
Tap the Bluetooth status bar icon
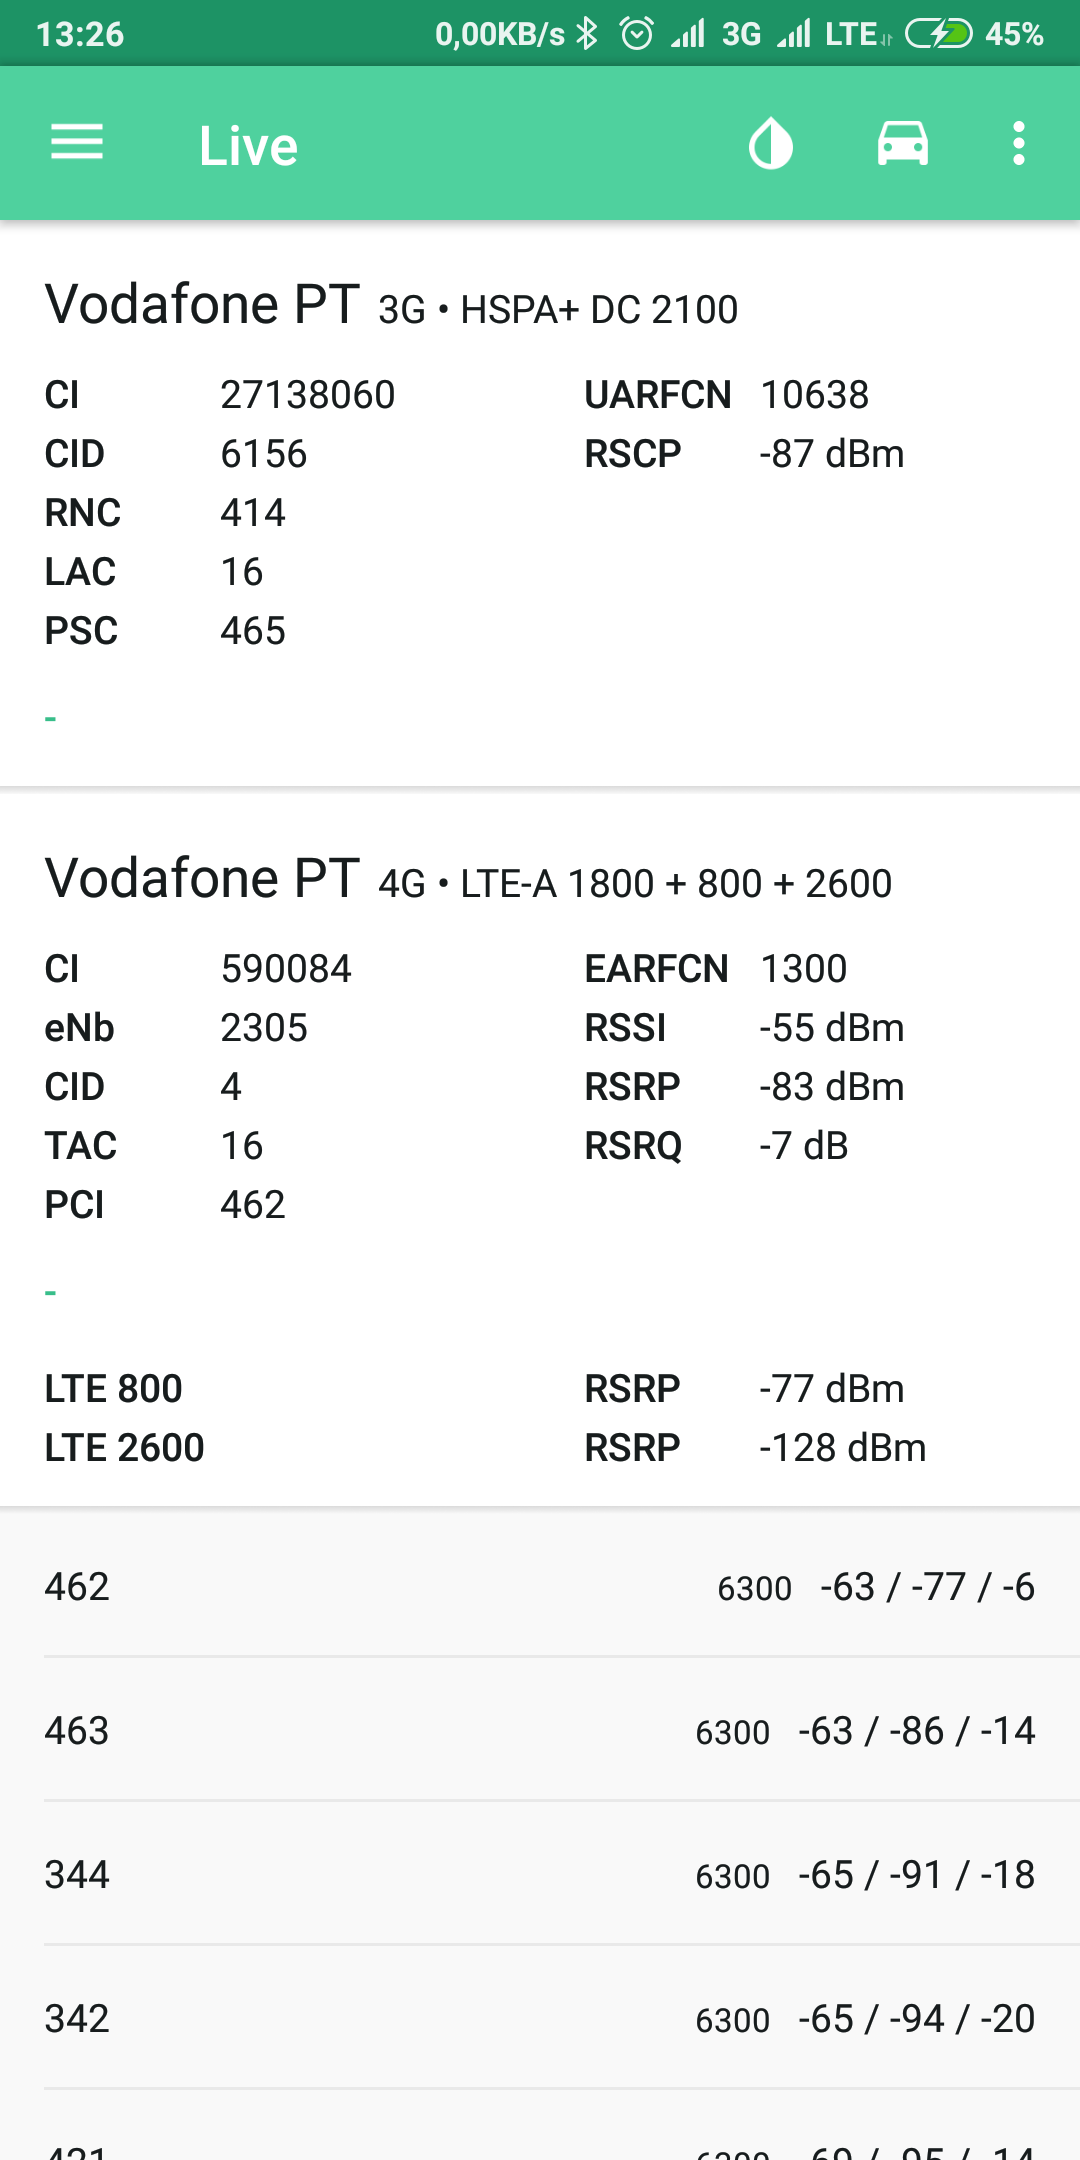tap(587, 34)
